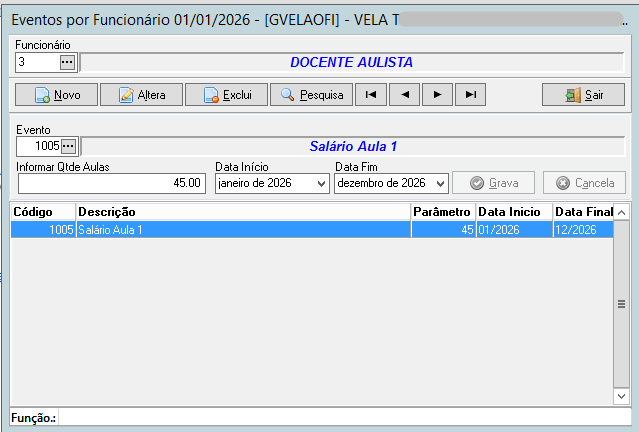
Task: Click the Grava save button
Action: [x=494, y=183]
